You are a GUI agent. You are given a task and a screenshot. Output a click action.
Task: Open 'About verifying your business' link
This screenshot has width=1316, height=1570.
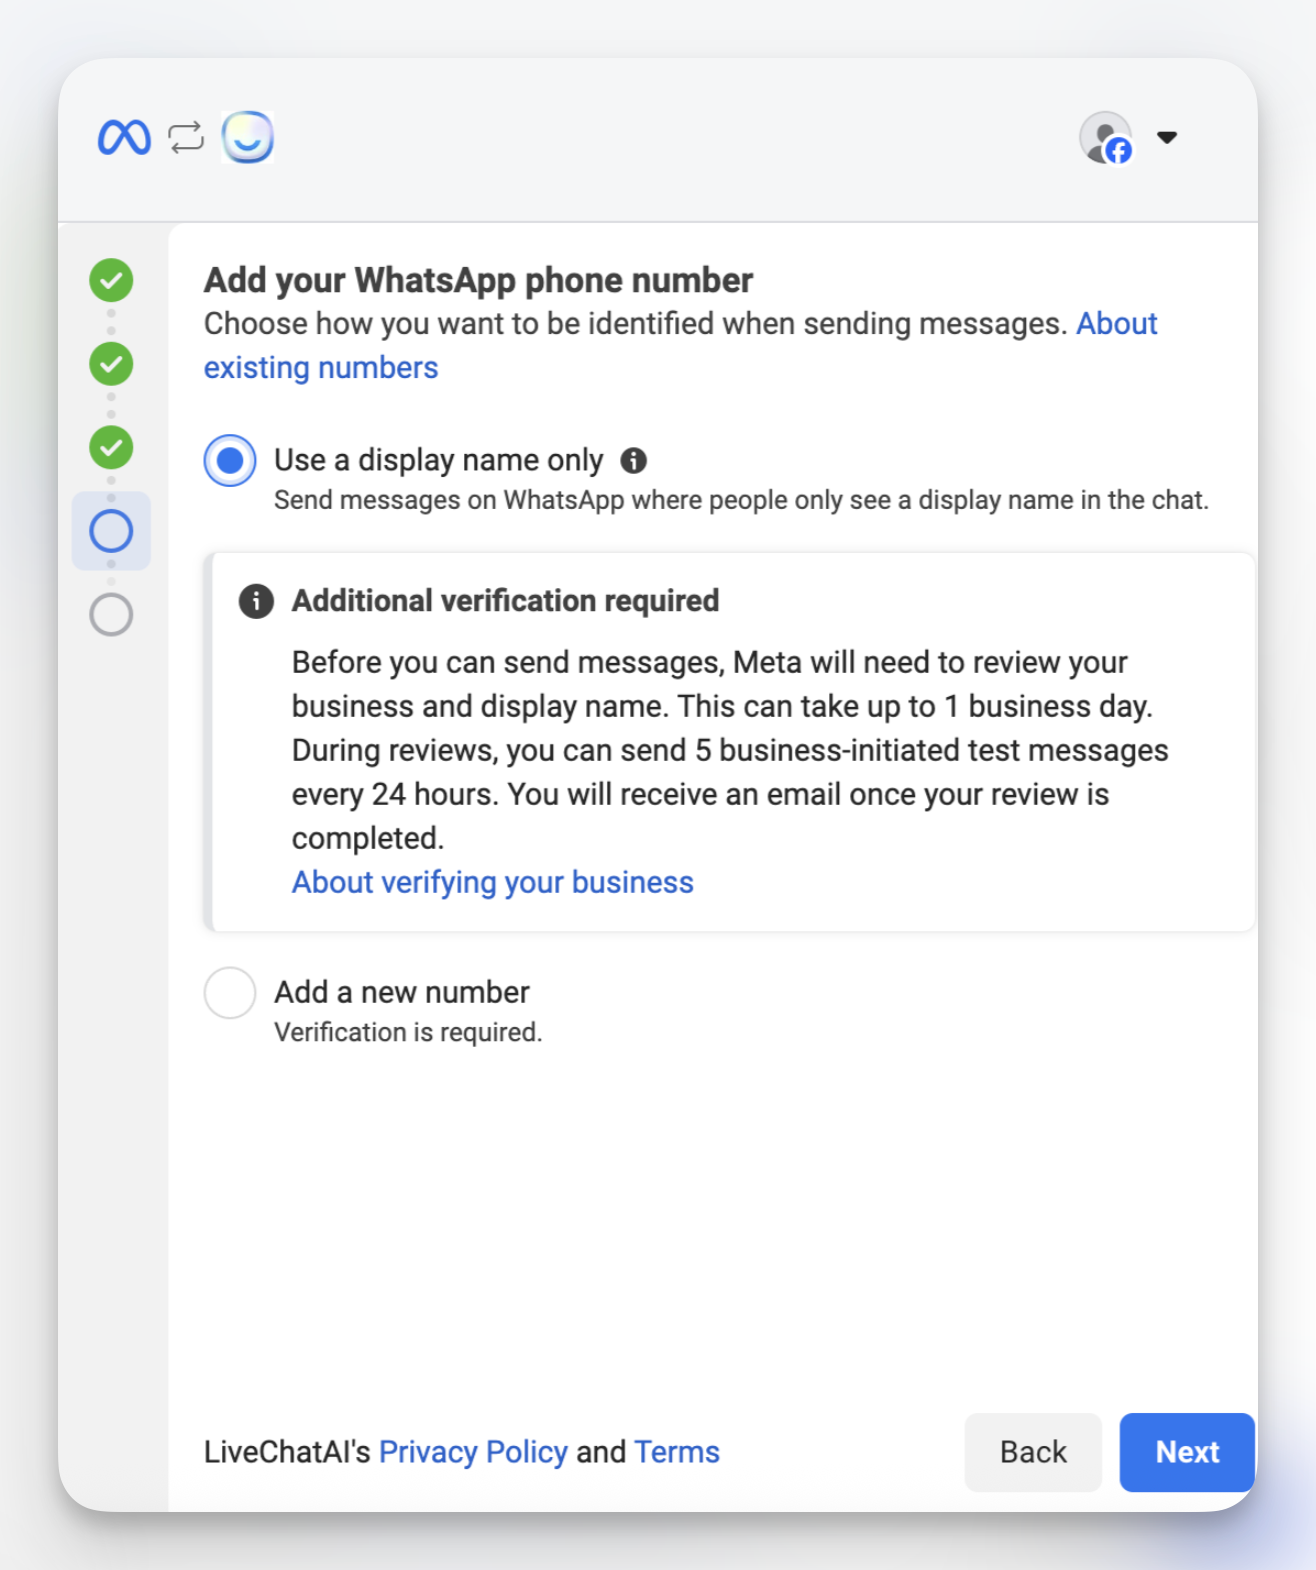click(492, 882)
